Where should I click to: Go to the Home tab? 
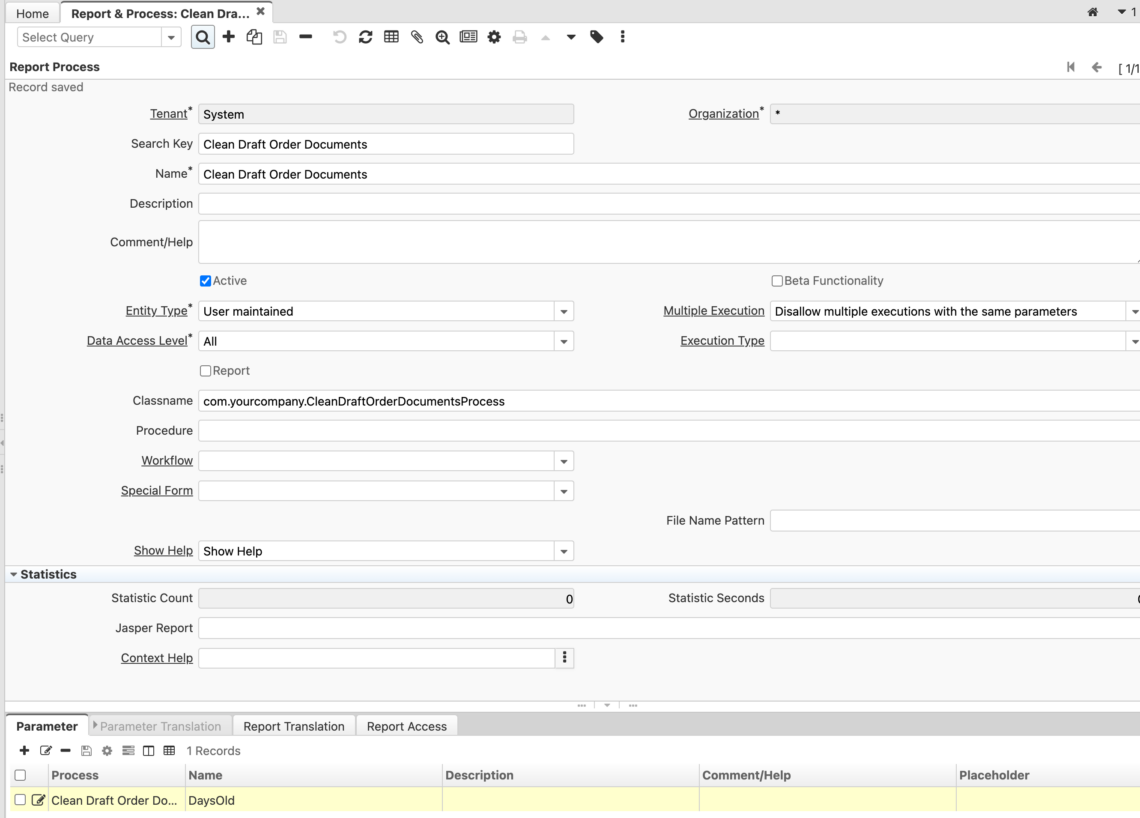click(31, 13)
